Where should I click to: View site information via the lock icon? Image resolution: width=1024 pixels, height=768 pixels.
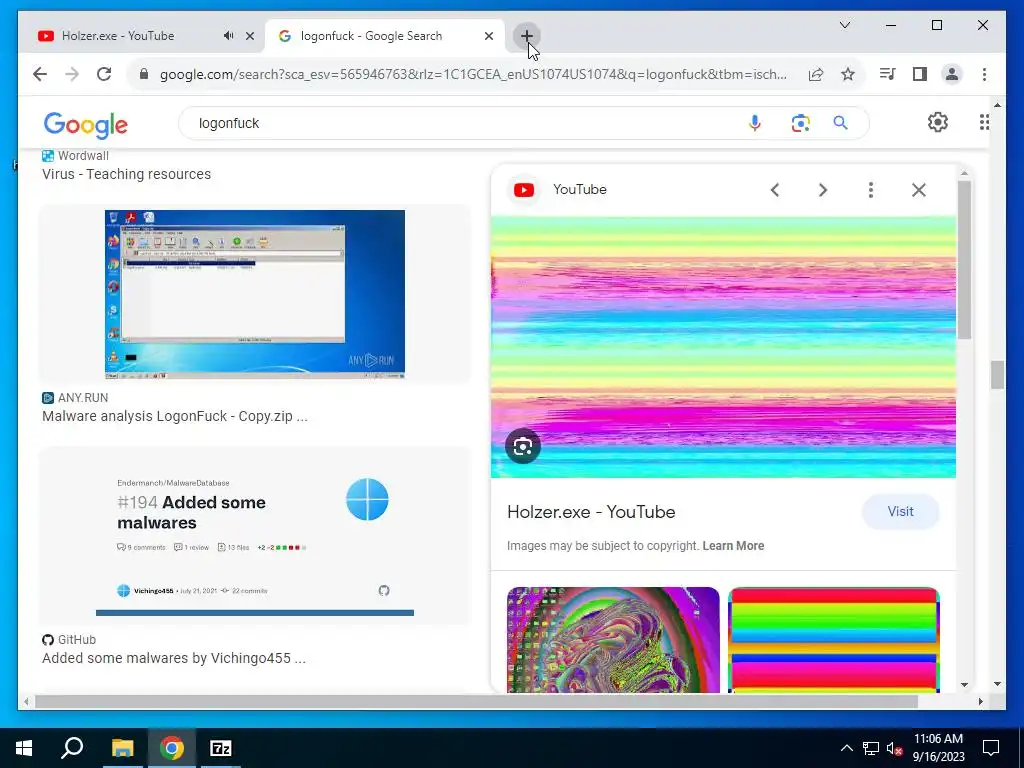(x=144, y=74)
